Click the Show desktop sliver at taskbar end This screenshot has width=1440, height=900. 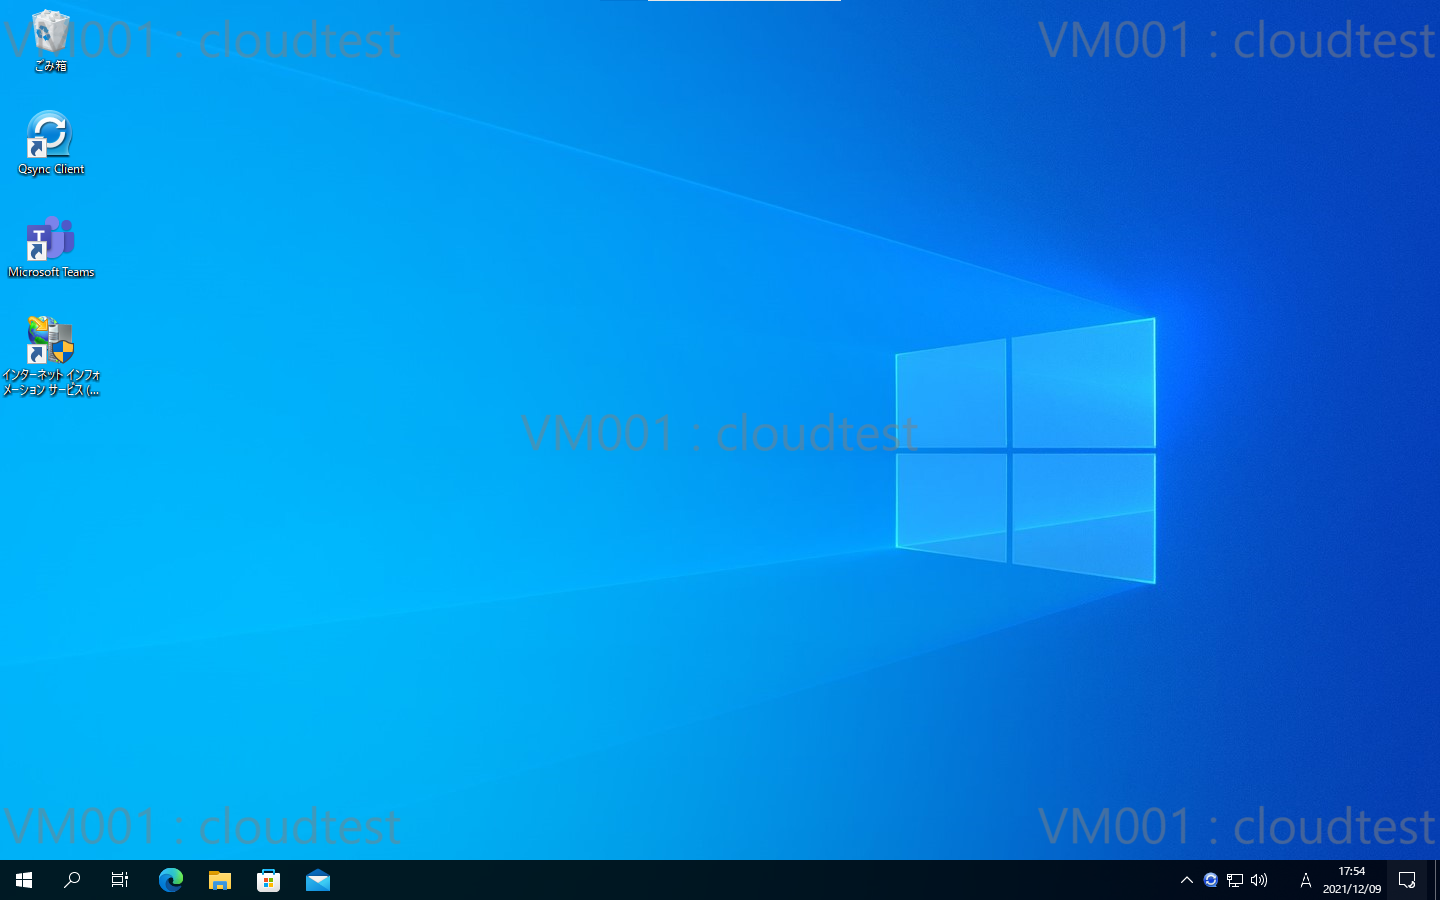1436,880
